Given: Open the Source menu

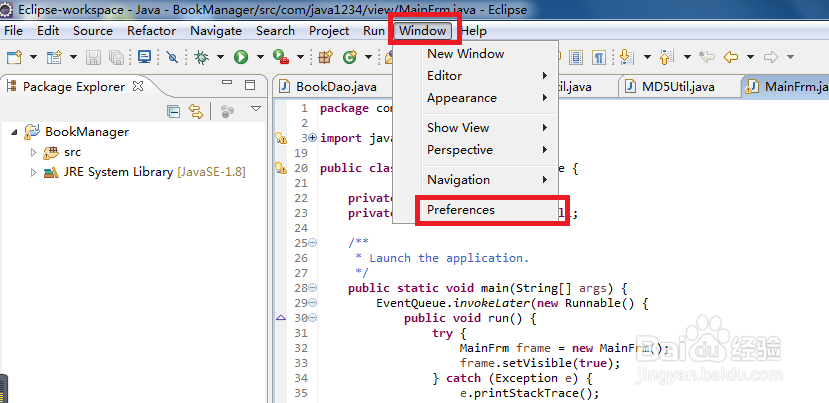Looking at the screenshot, I should point(93,31).
